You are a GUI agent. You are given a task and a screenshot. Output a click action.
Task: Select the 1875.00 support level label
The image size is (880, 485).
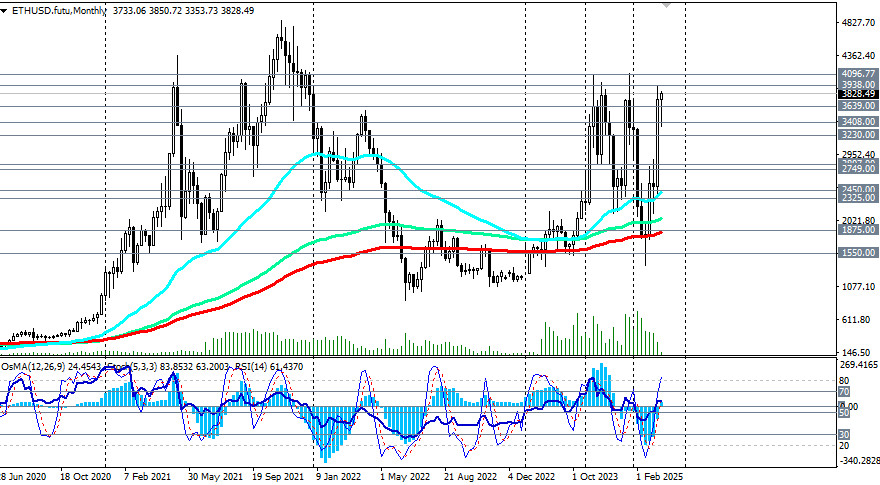coord(858,230)
